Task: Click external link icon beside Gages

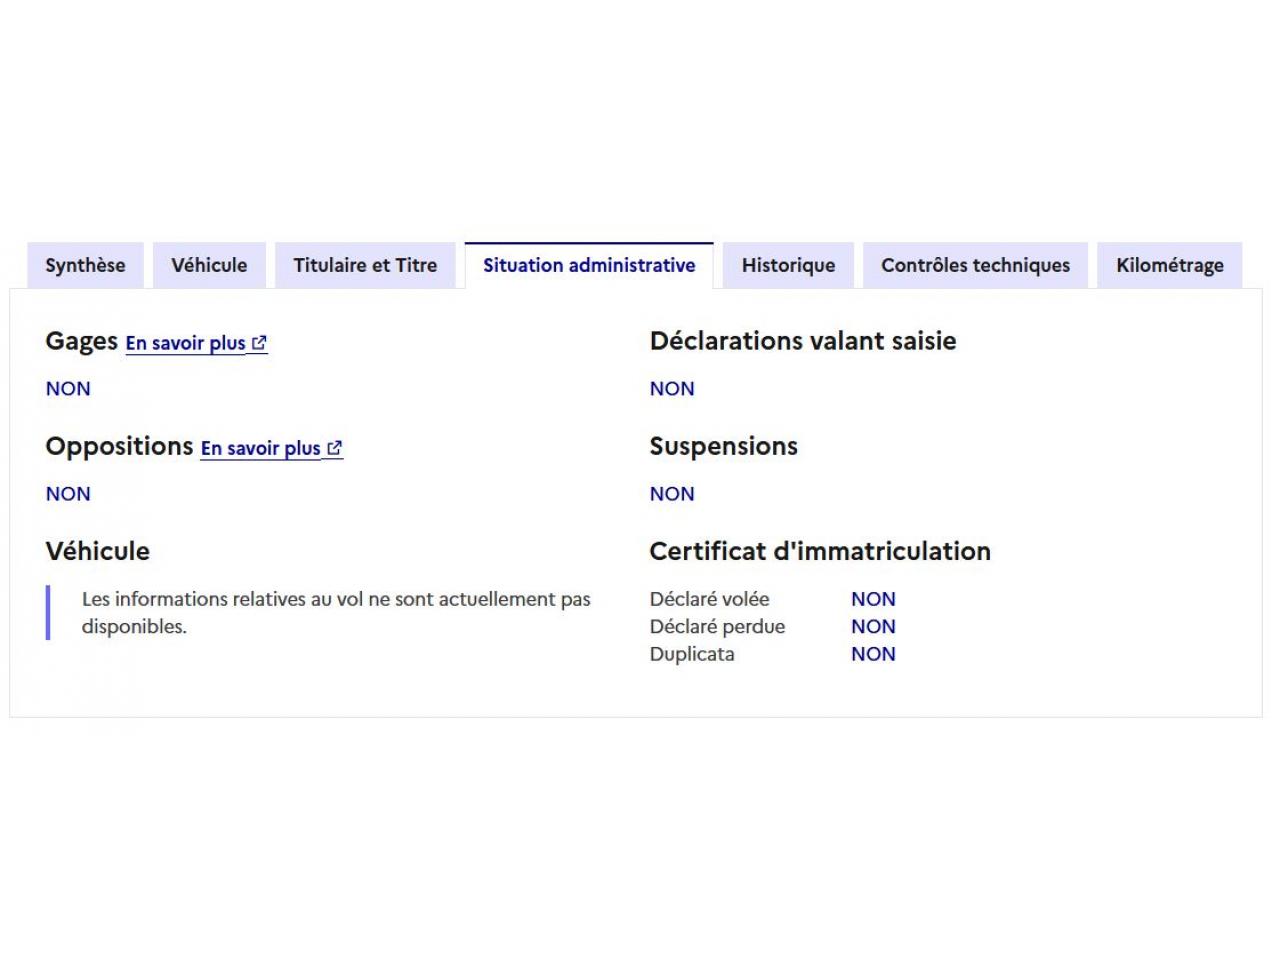Action: pyautogui.click(x=259, y=343)
